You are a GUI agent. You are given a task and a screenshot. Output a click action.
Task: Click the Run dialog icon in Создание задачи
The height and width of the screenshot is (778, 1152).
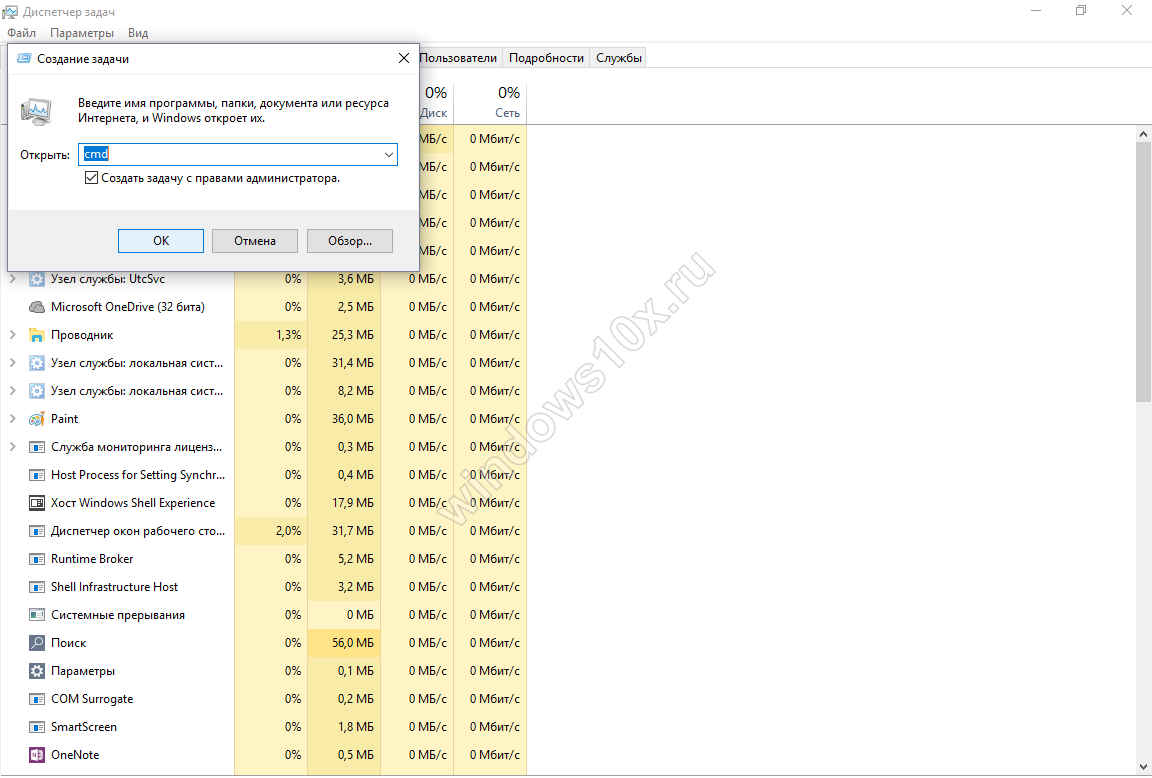tap(38, 110)
